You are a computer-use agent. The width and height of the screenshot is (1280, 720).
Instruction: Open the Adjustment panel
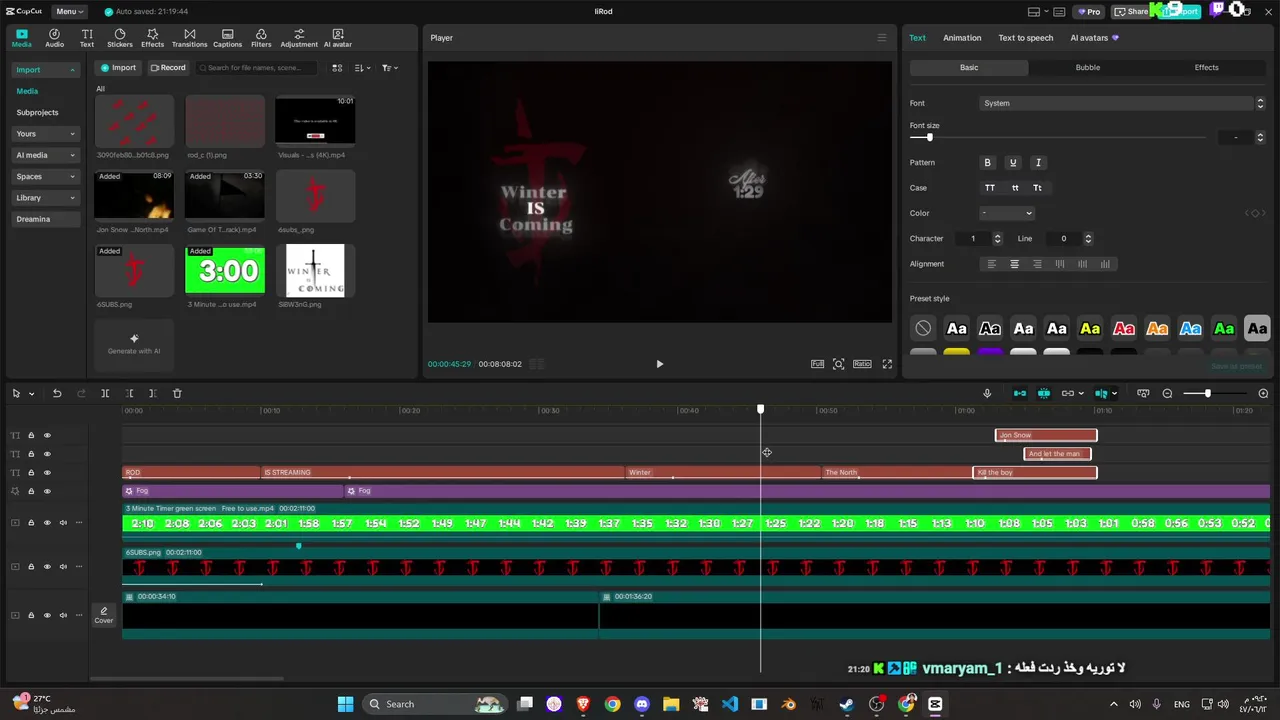(x=299, y=38)
